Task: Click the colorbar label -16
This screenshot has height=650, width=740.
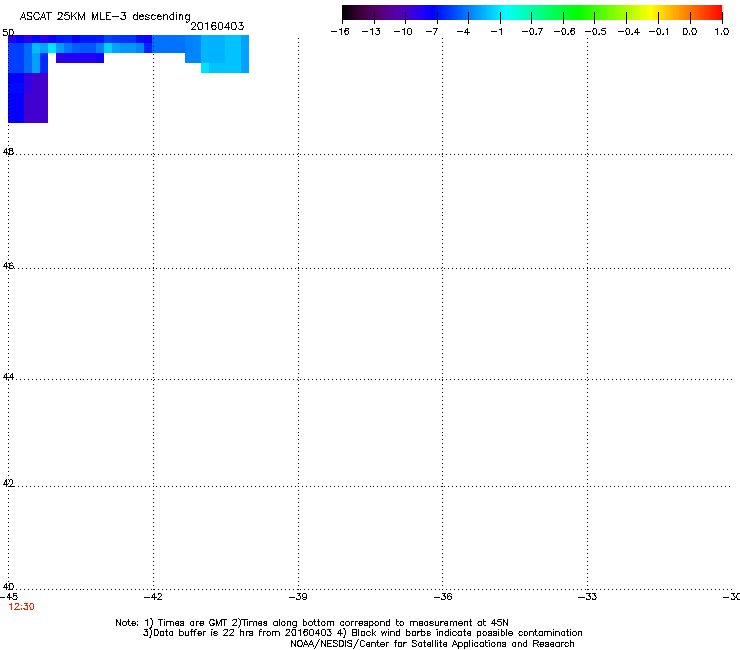Action: (340, 32)
